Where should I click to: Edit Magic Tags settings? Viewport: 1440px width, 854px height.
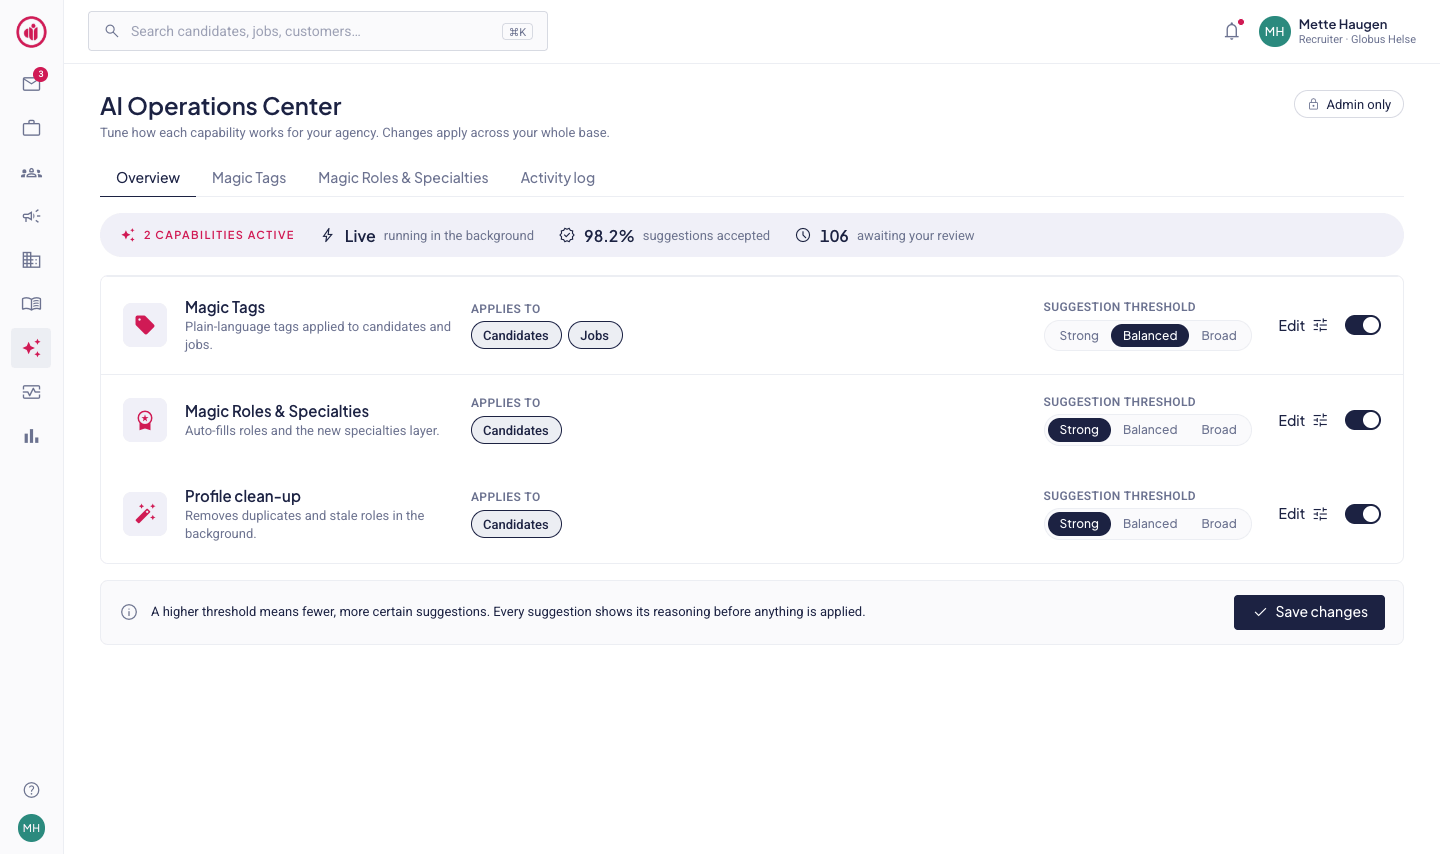coord(1303,326)
